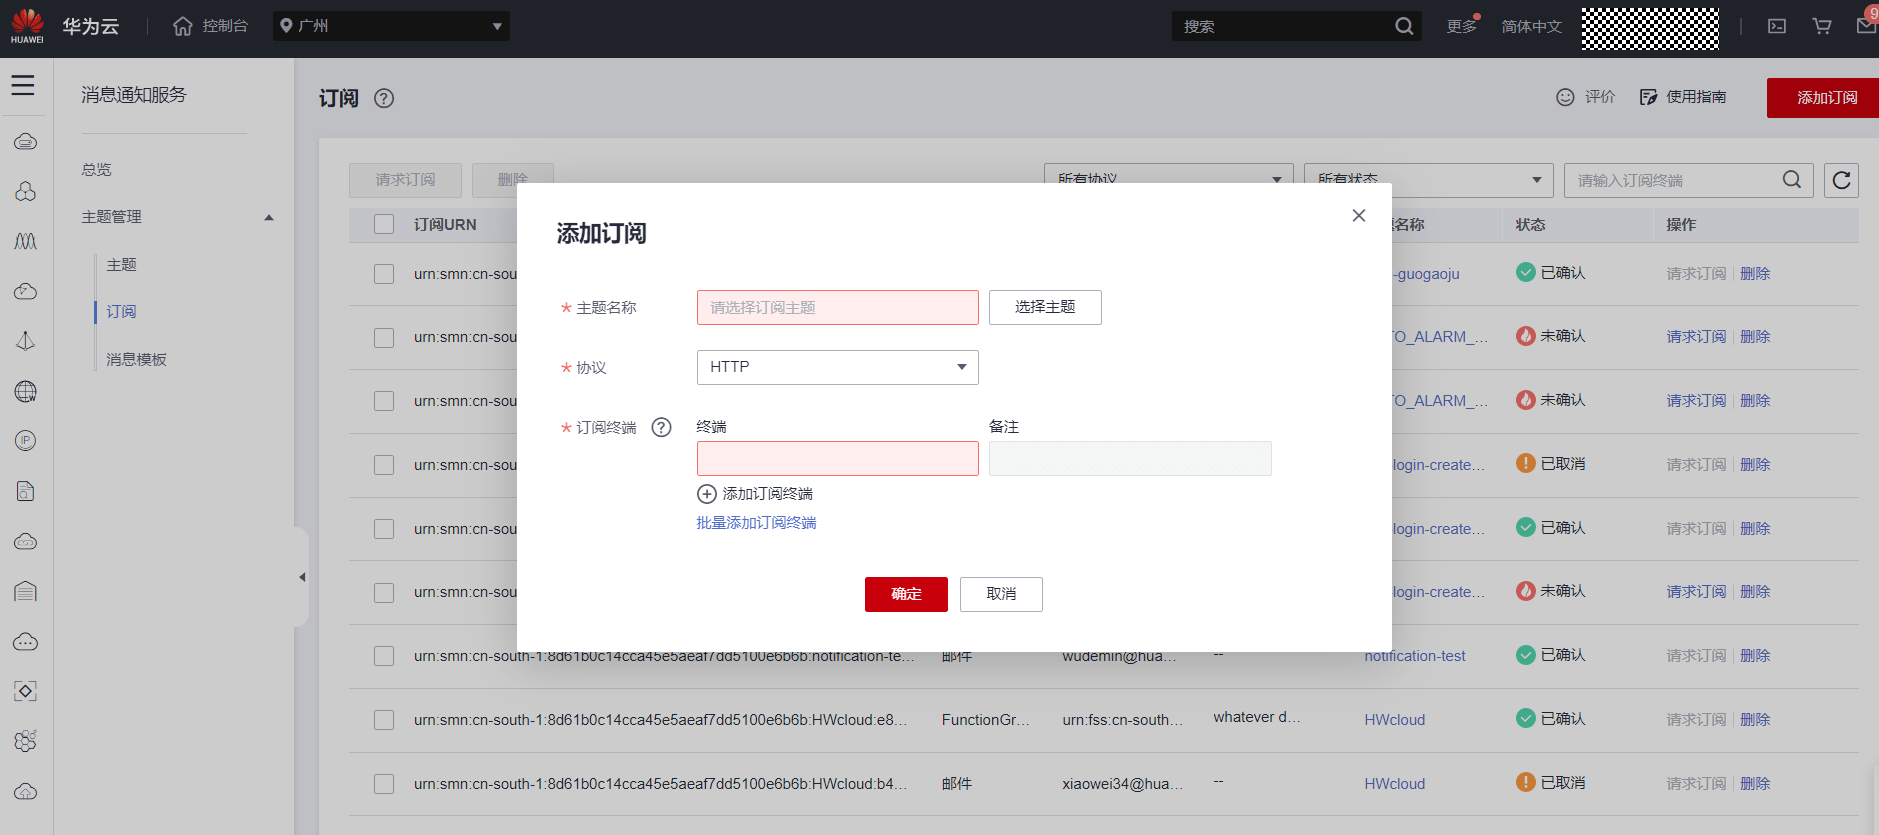
Task: Check the first 未确认 O_ALARM_… row
Action: (384, 338)
